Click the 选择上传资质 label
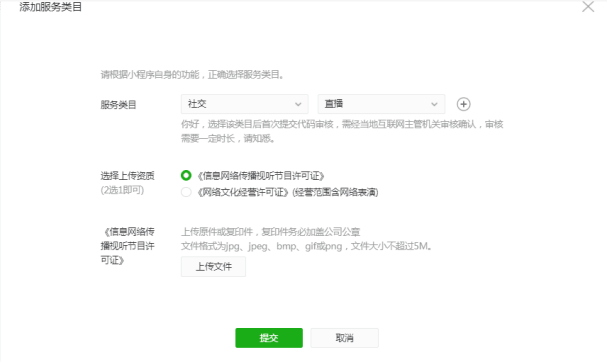This screenshot has width=607, height=363. tap(127, 176)
